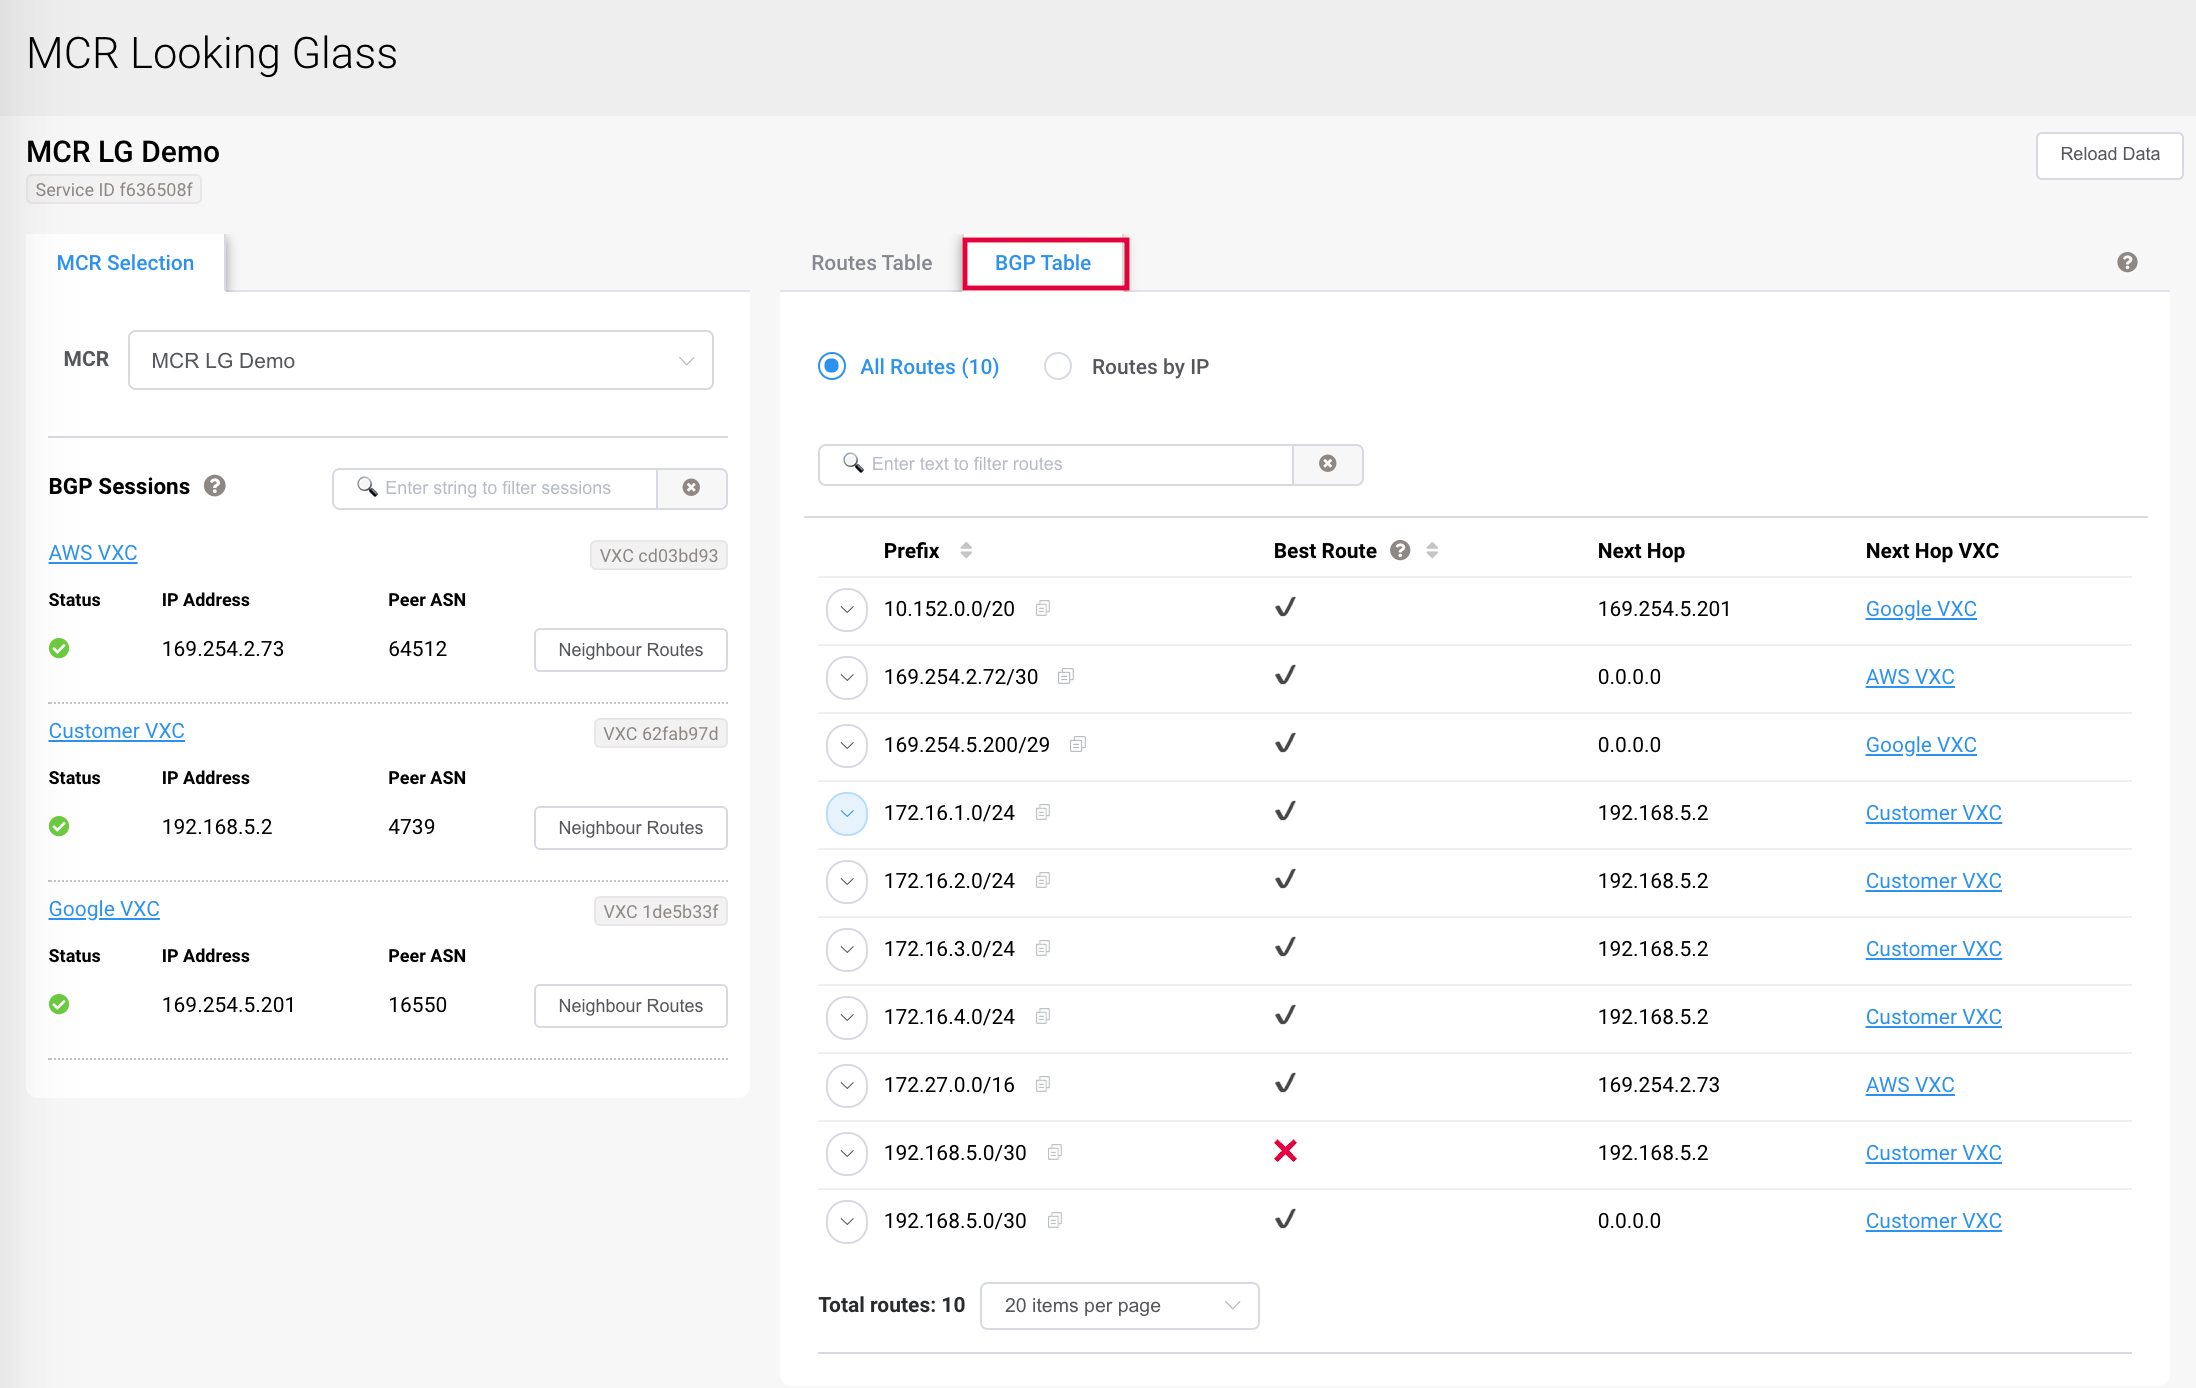Click the Best Route help icon
Viewport: 2196px width, 1388px height.
click(1400, 550)
